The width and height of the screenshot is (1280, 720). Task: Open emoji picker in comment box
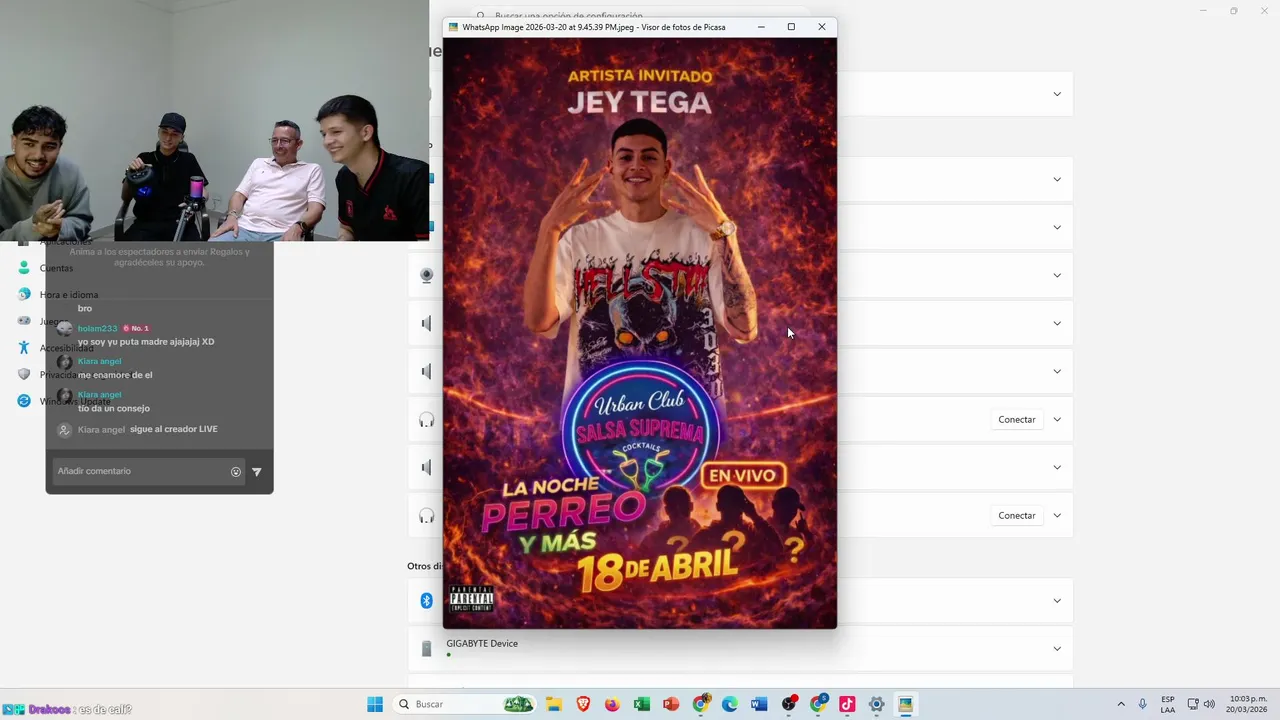click(x=236, y=472)
